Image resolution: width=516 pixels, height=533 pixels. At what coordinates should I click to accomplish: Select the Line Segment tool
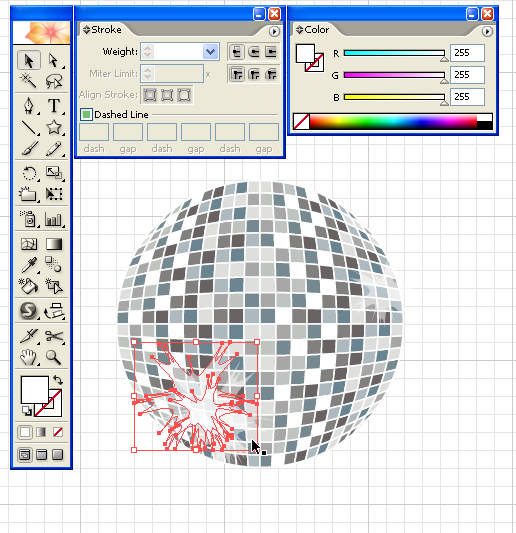point(29,127)
